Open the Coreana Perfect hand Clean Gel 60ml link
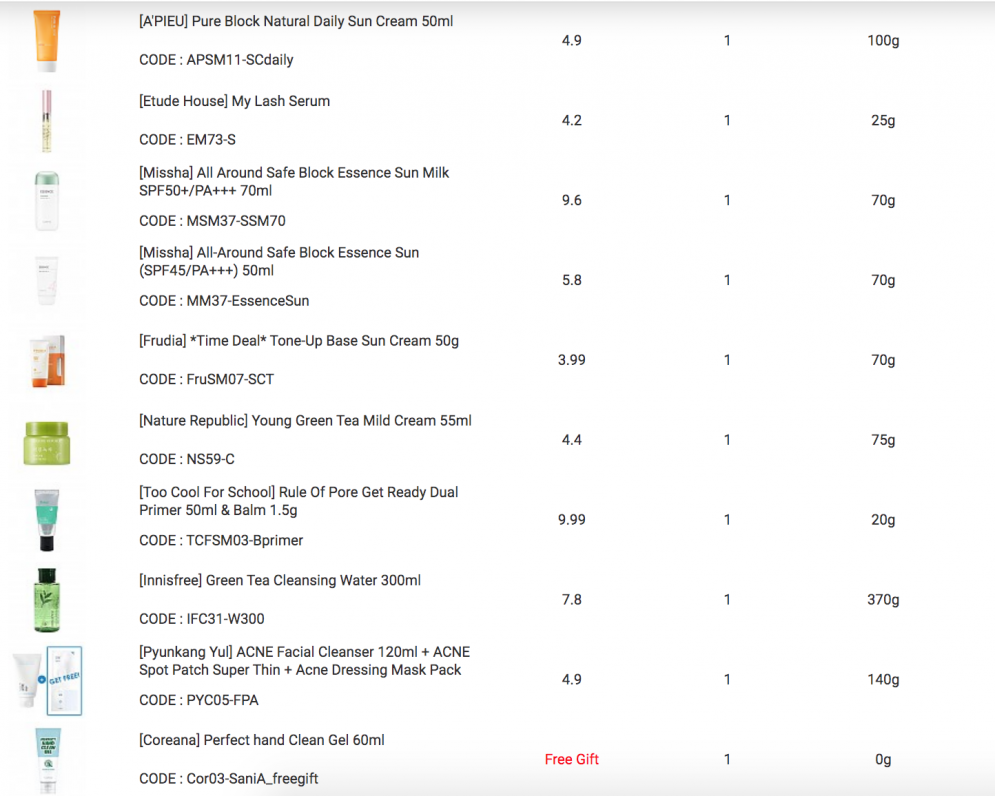 pos(261,740)
